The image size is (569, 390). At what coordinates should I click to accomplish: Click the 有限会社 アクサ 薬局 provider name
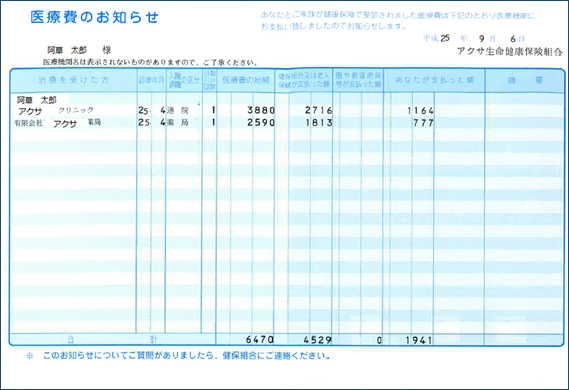click(57, 123)
